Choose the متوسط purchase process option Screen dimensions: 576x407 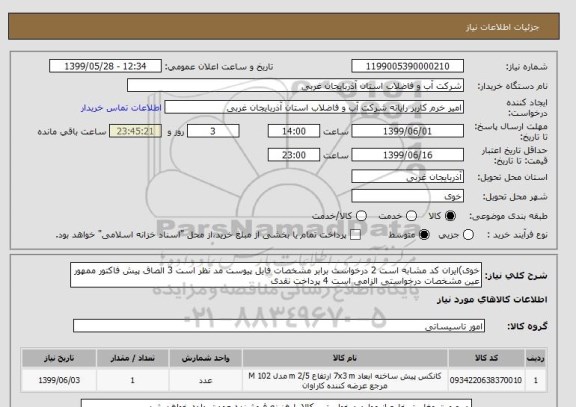tap(424, 235)
